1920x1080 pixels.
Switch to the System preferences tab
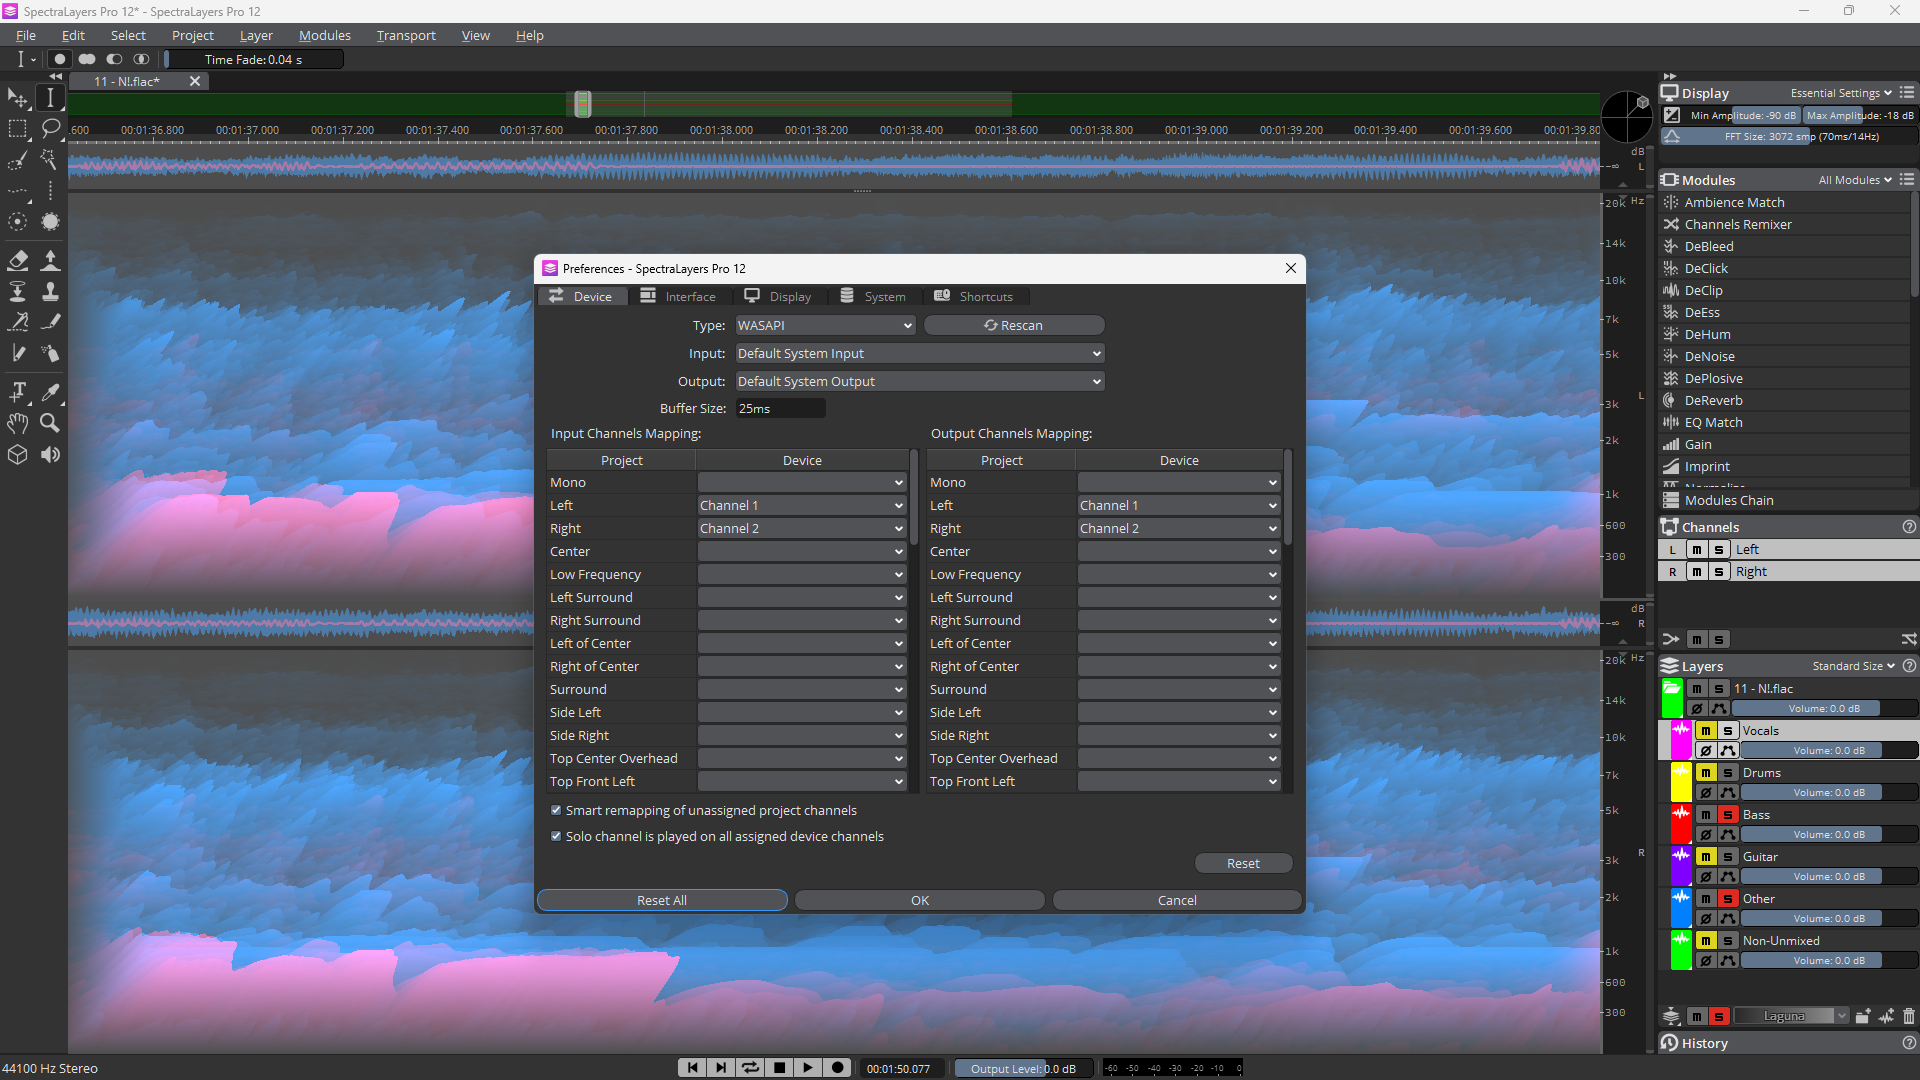click(873, 297)
